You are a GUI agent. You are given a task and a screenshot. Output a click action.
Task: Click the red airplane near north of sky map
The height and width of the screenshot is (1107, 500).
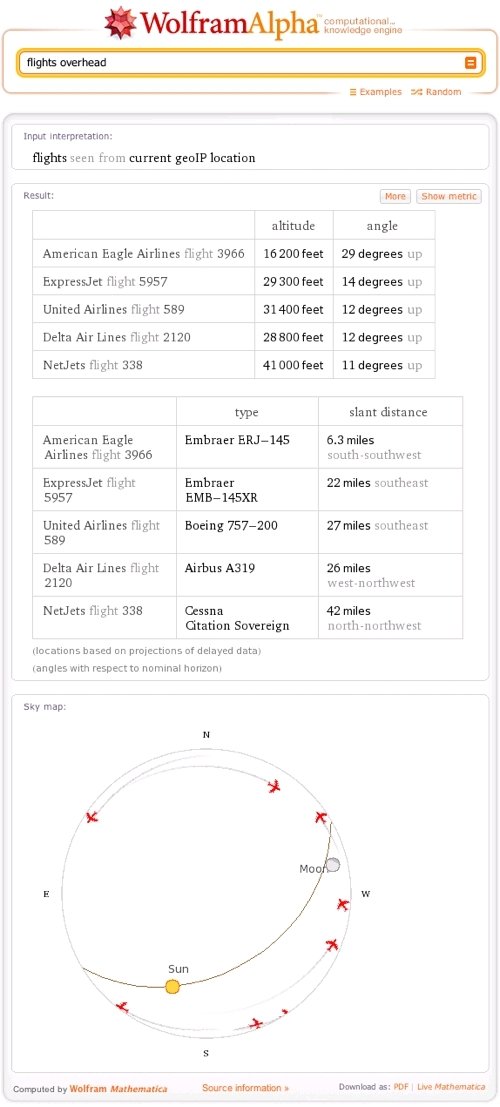275,786
